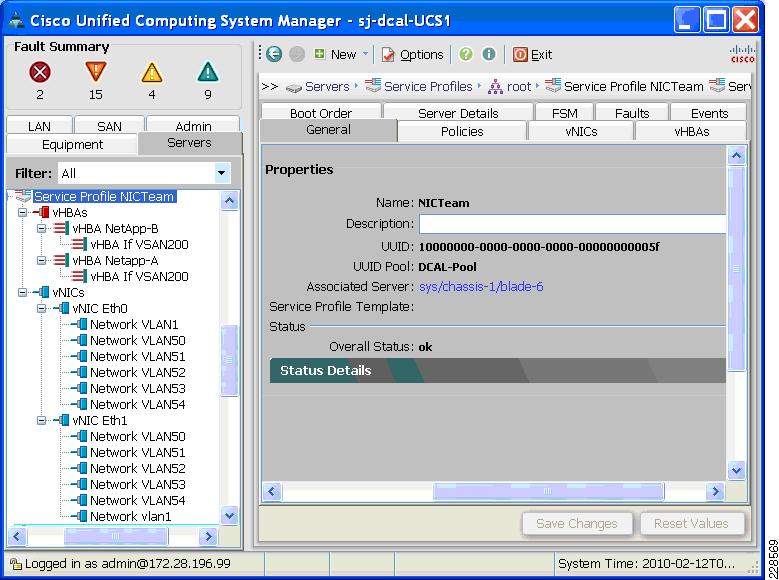Open the vNICs tab
Viewport: 779px width, 580px height.
pos(581,132)
